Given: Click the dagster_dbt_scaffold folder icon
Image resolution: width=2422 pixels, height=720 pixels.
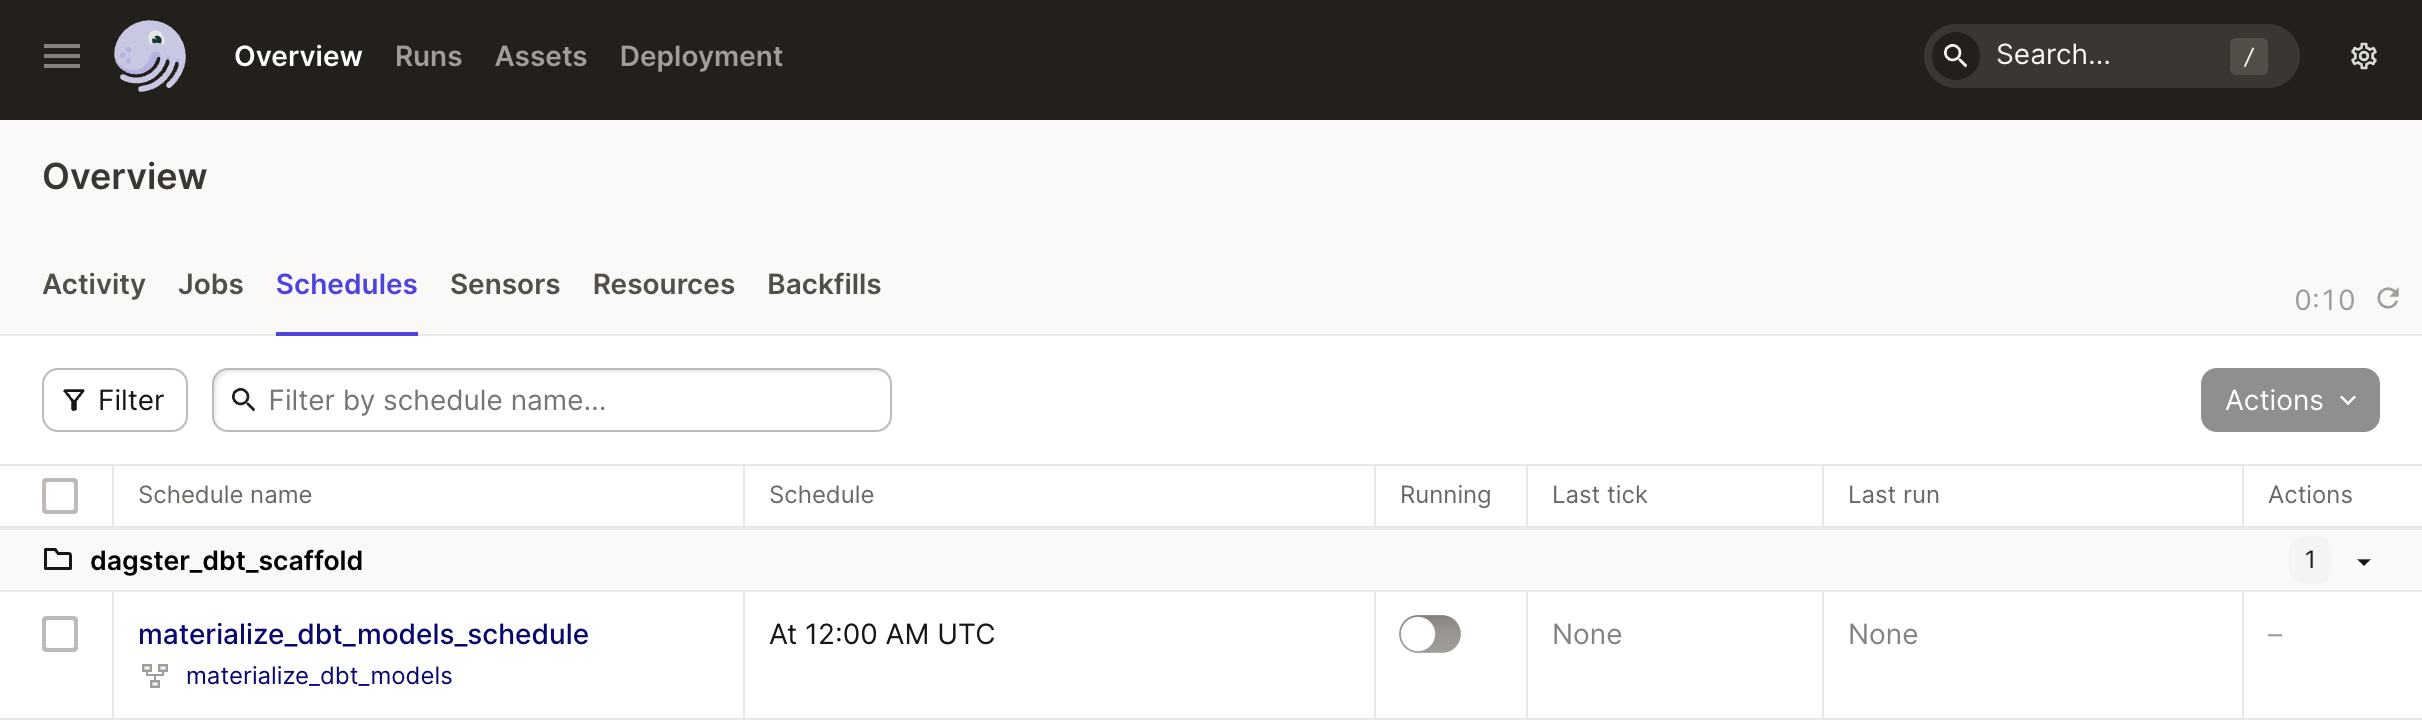Looking at the screenshot, I should point(58,559).
